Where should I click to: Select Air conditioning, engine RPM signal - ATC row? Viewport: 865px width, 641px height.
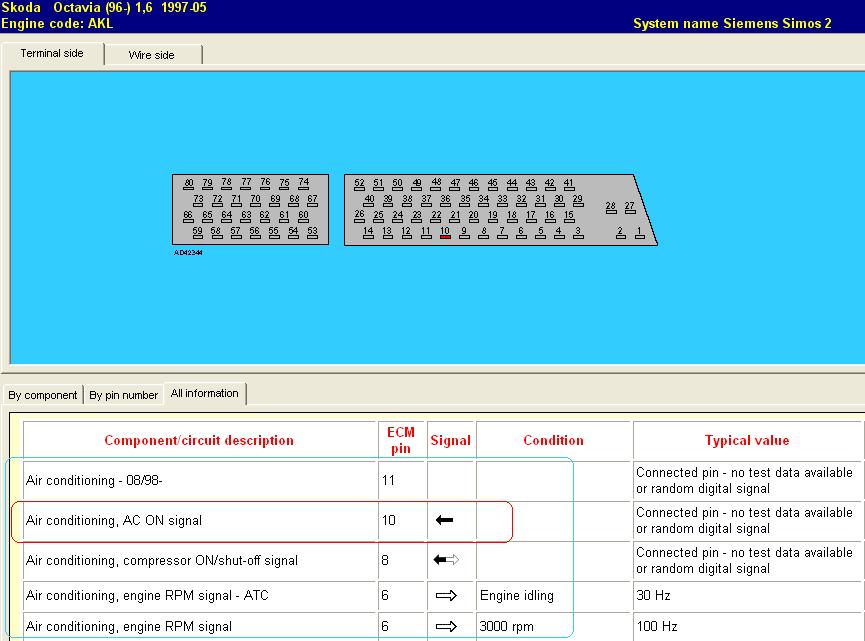pyautogui.click(x=199, y=596)
